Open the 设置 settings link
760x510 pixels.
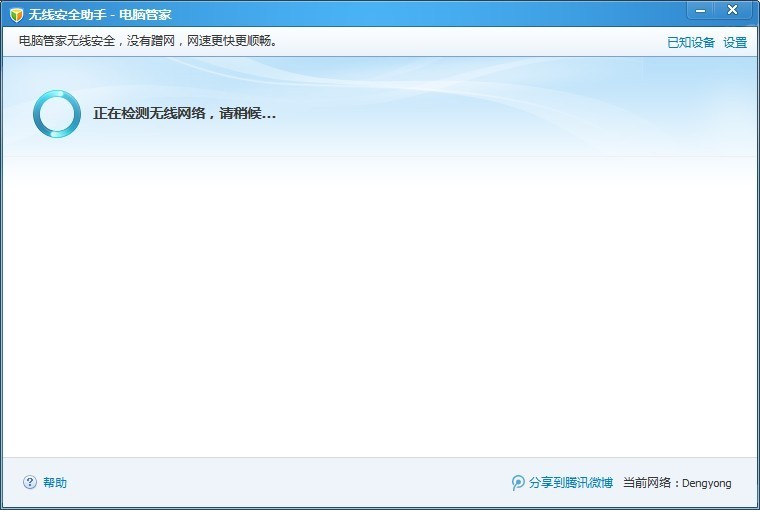tap(735, 43)
